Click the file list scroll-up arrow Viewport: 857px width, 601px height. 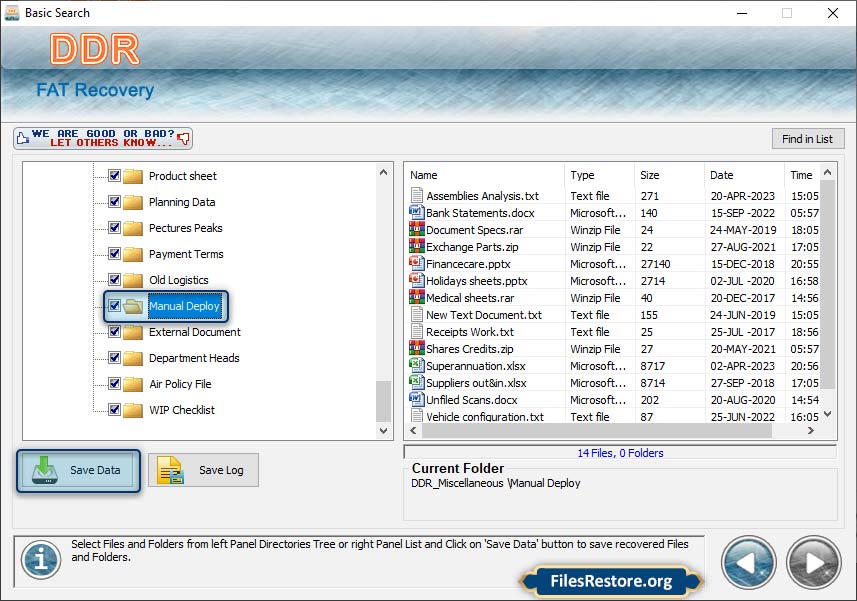click(x=827, y=172)
